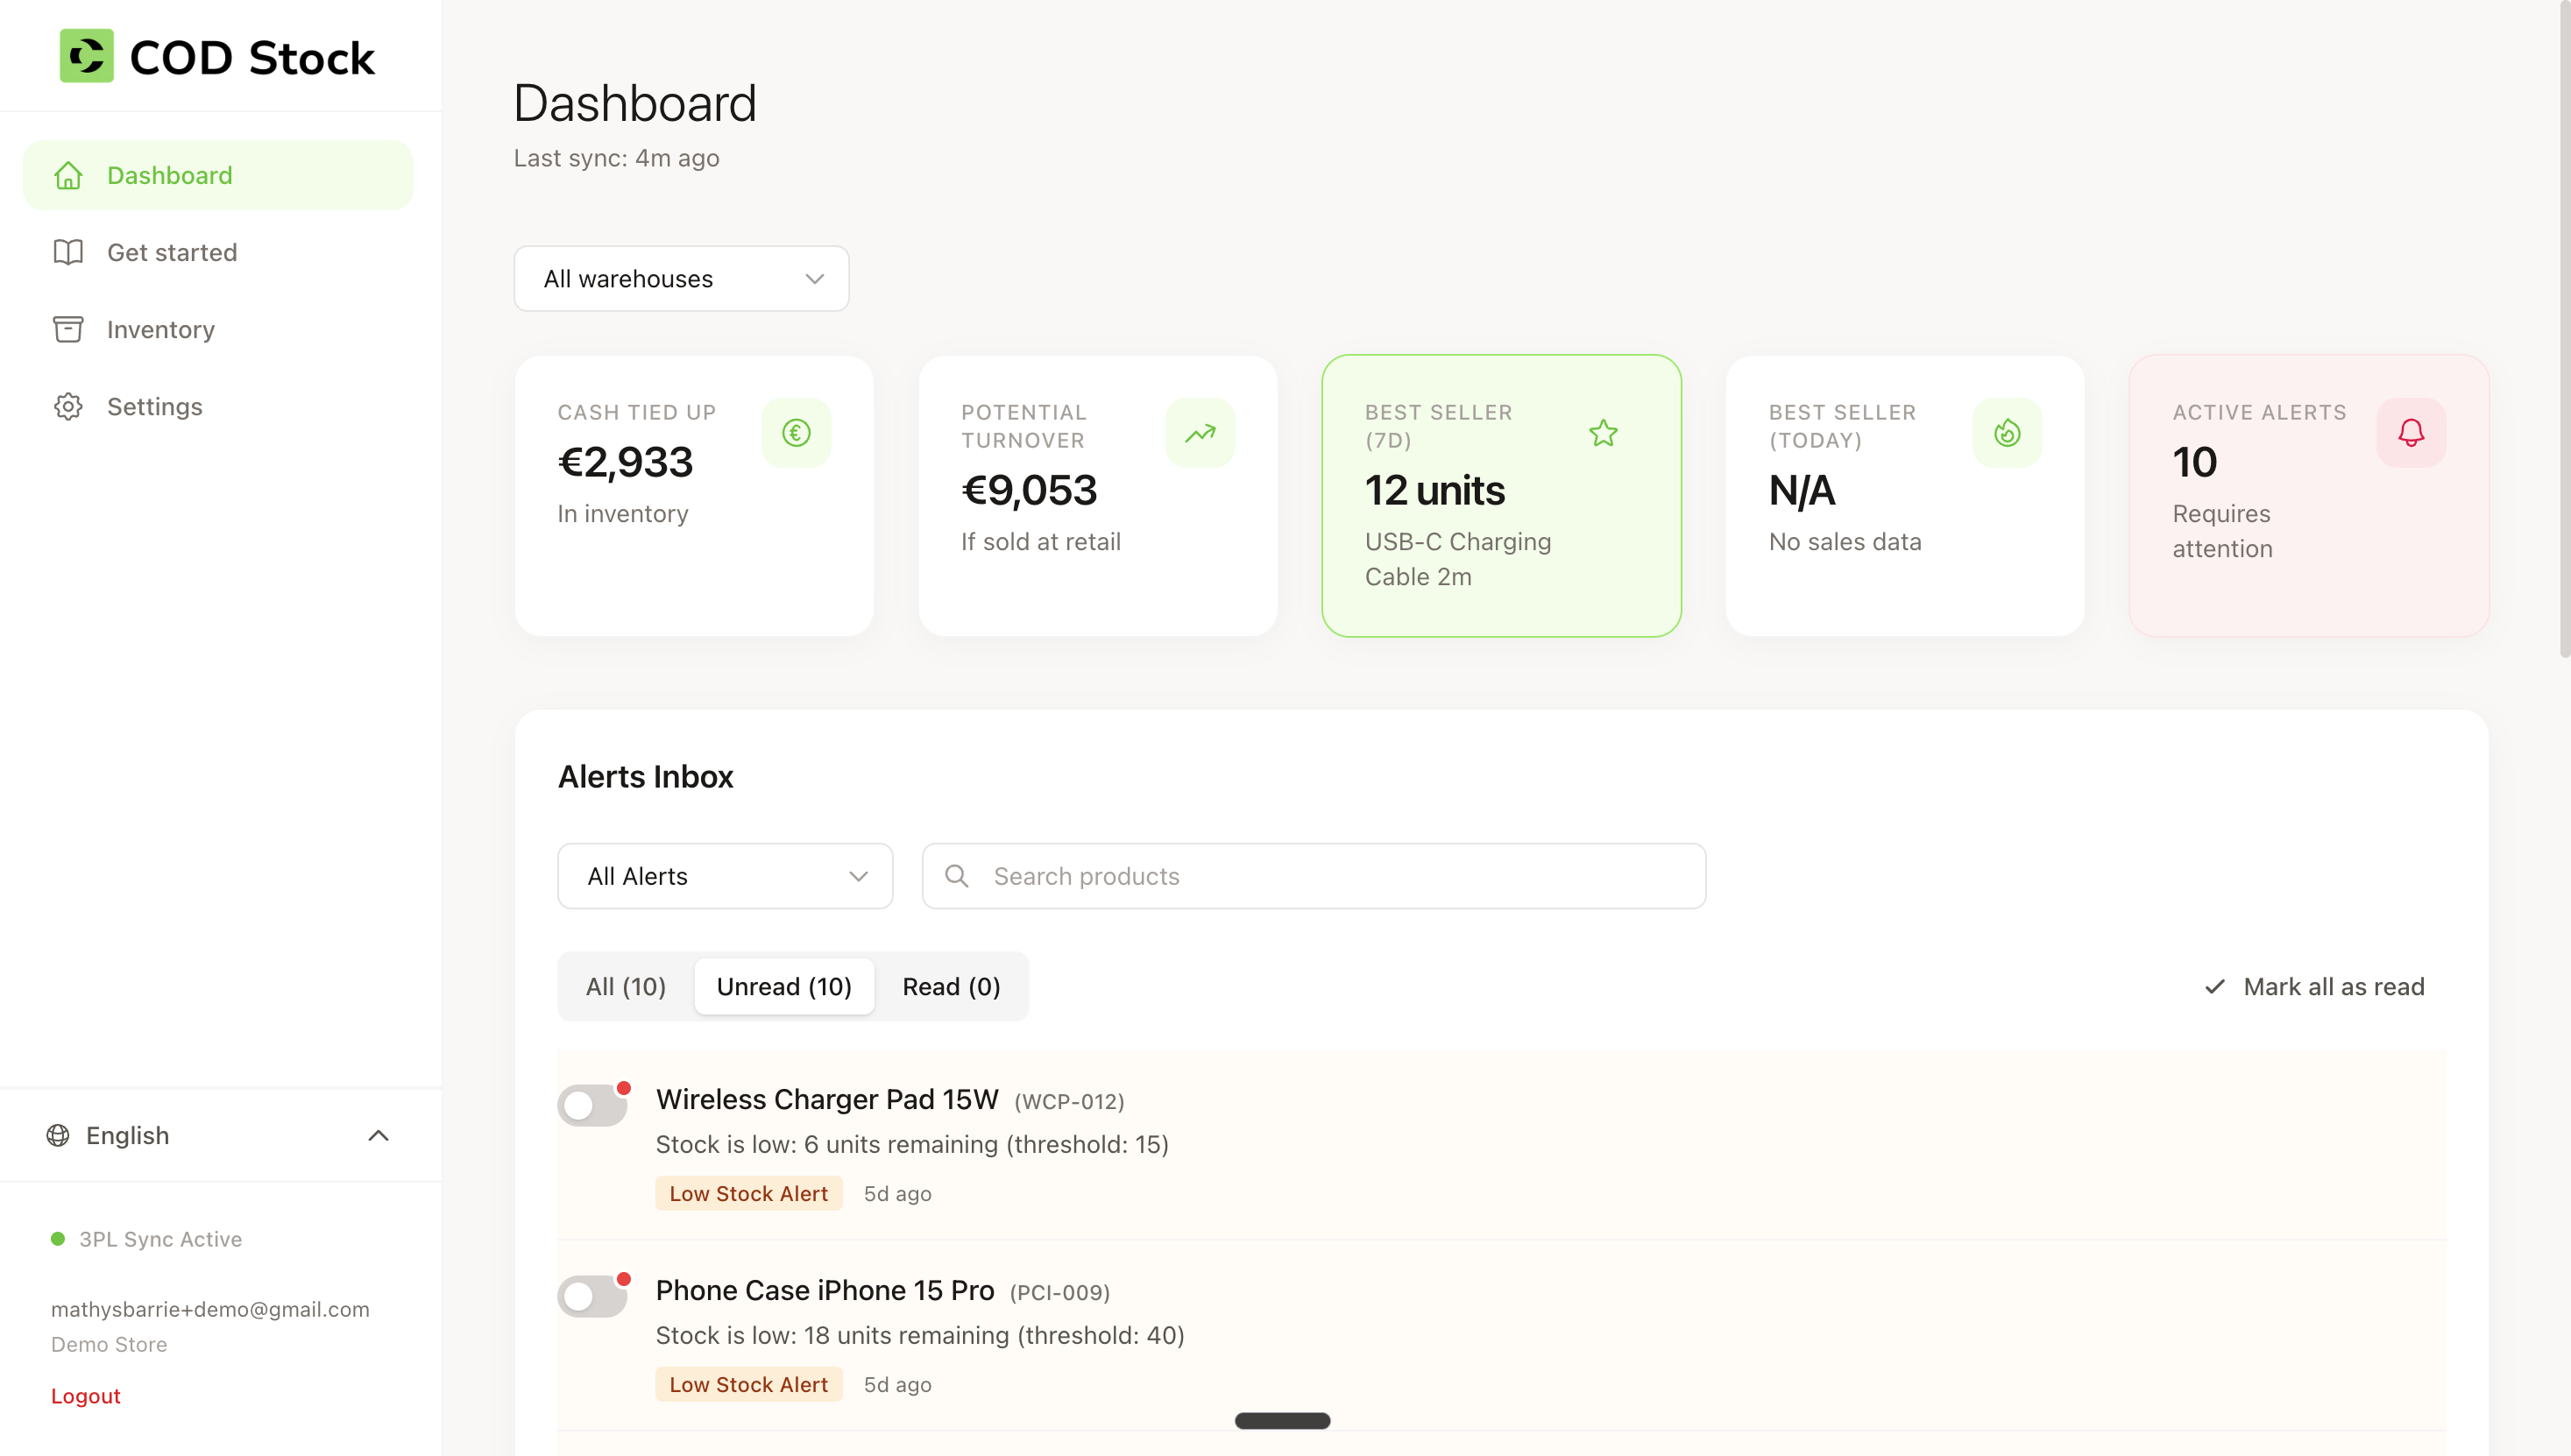Toggle read status for Phone Case iPhone alert

(x=592, y=1295)
